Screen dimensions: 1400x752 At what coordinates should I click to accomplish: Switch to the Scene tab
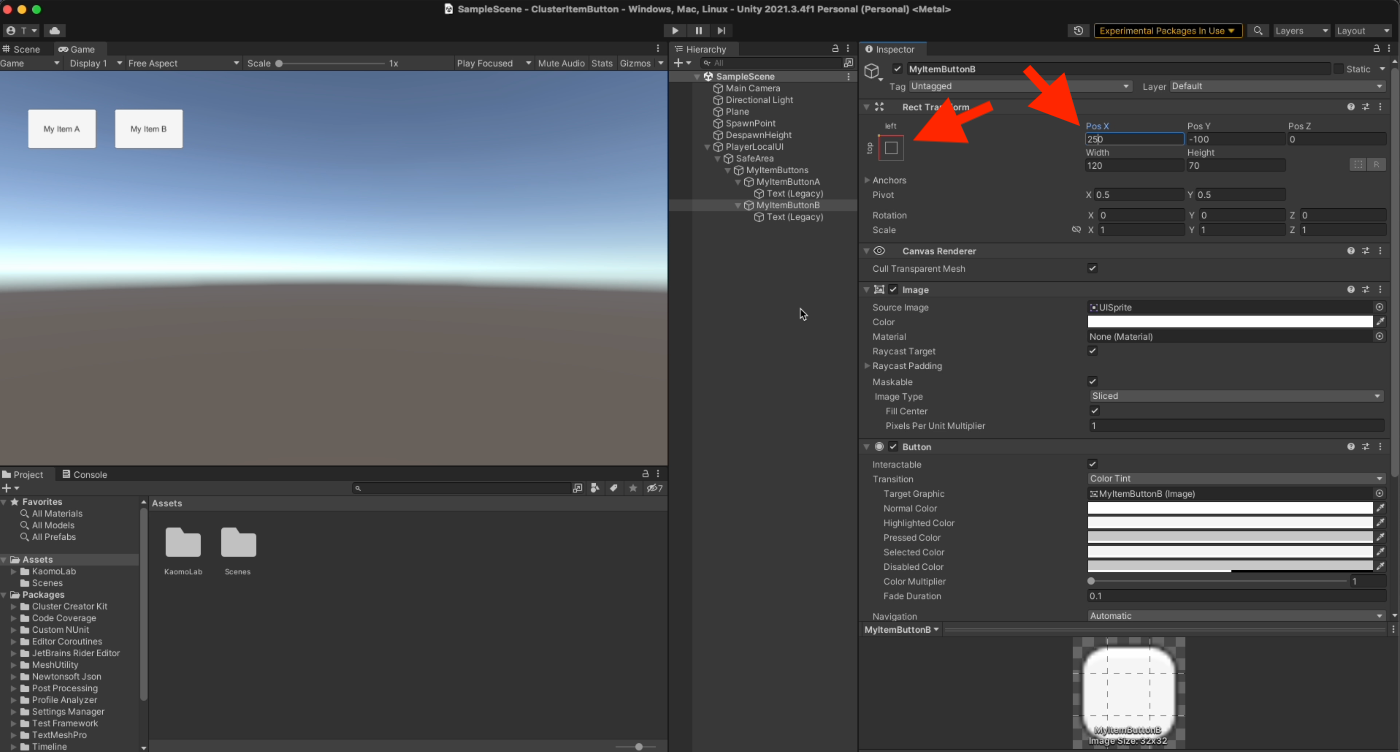pyautogui.click(x=22, y=49)
